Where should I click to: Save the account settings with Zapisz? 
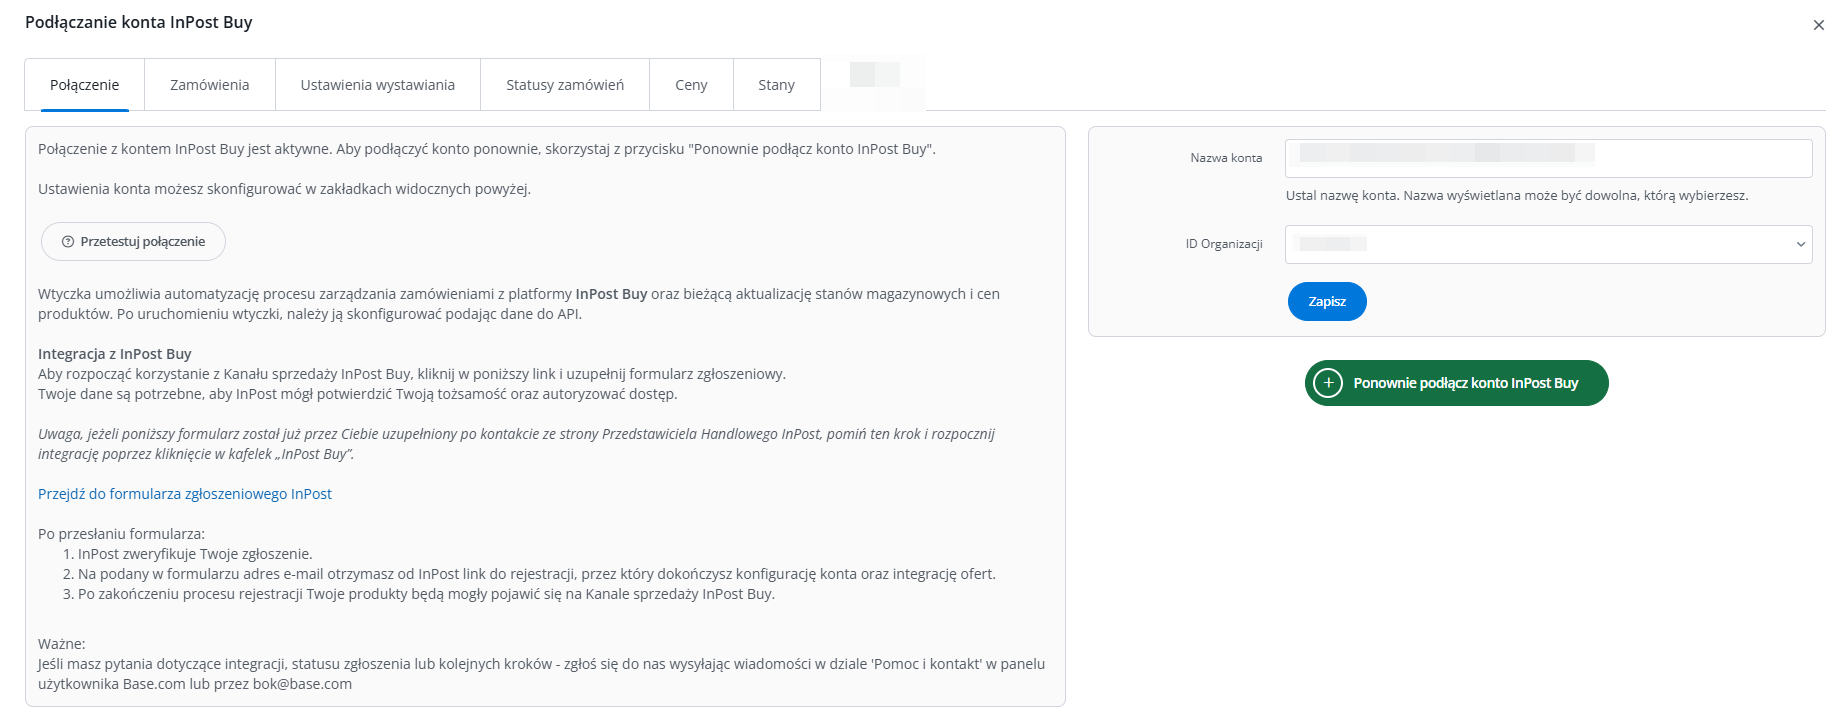1326,302
